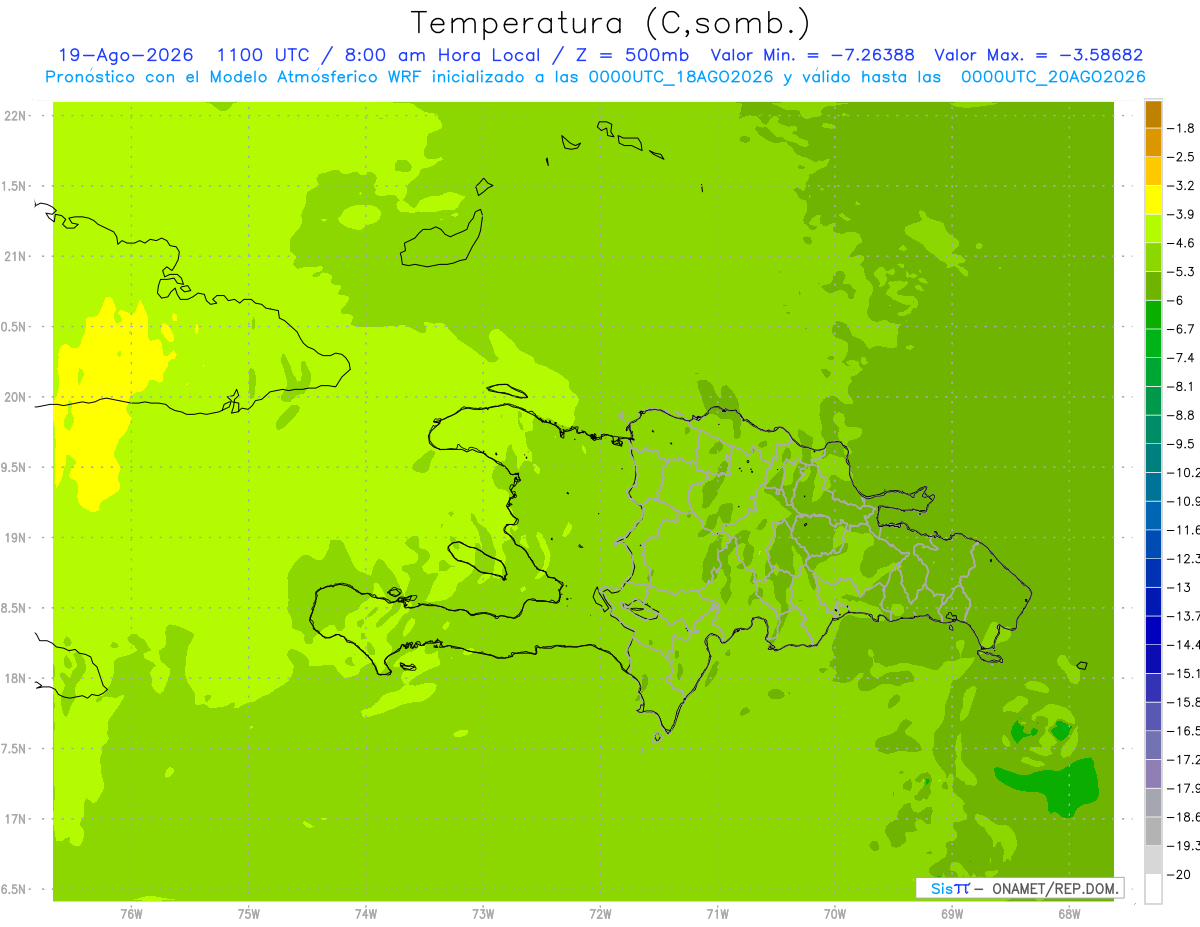Click the 22N latitude label
1200x927 pixels.
tap(16, 116)
